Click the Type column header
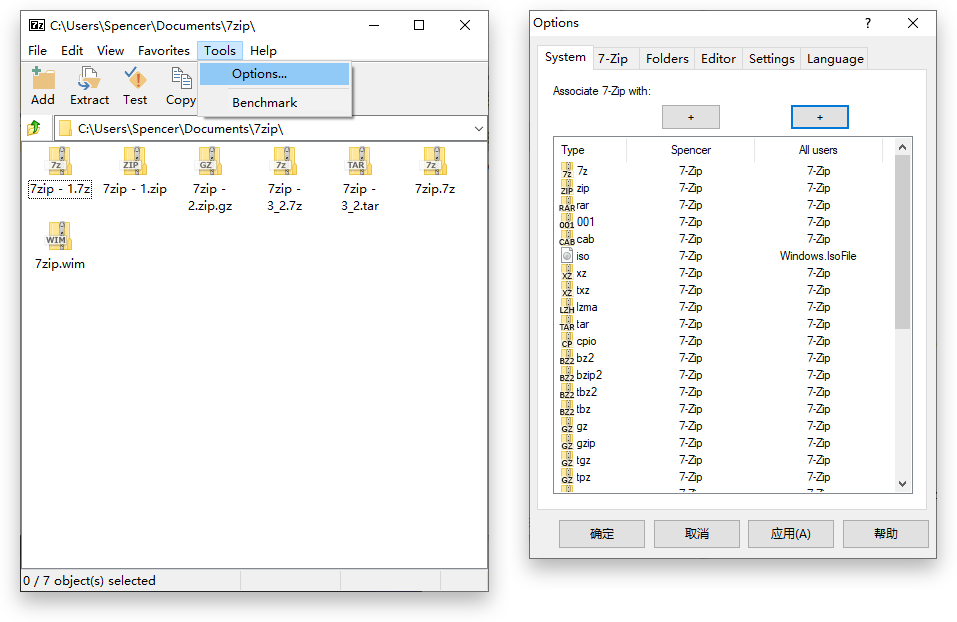Viewport: 957px width, 622px height. pos(590,150)
